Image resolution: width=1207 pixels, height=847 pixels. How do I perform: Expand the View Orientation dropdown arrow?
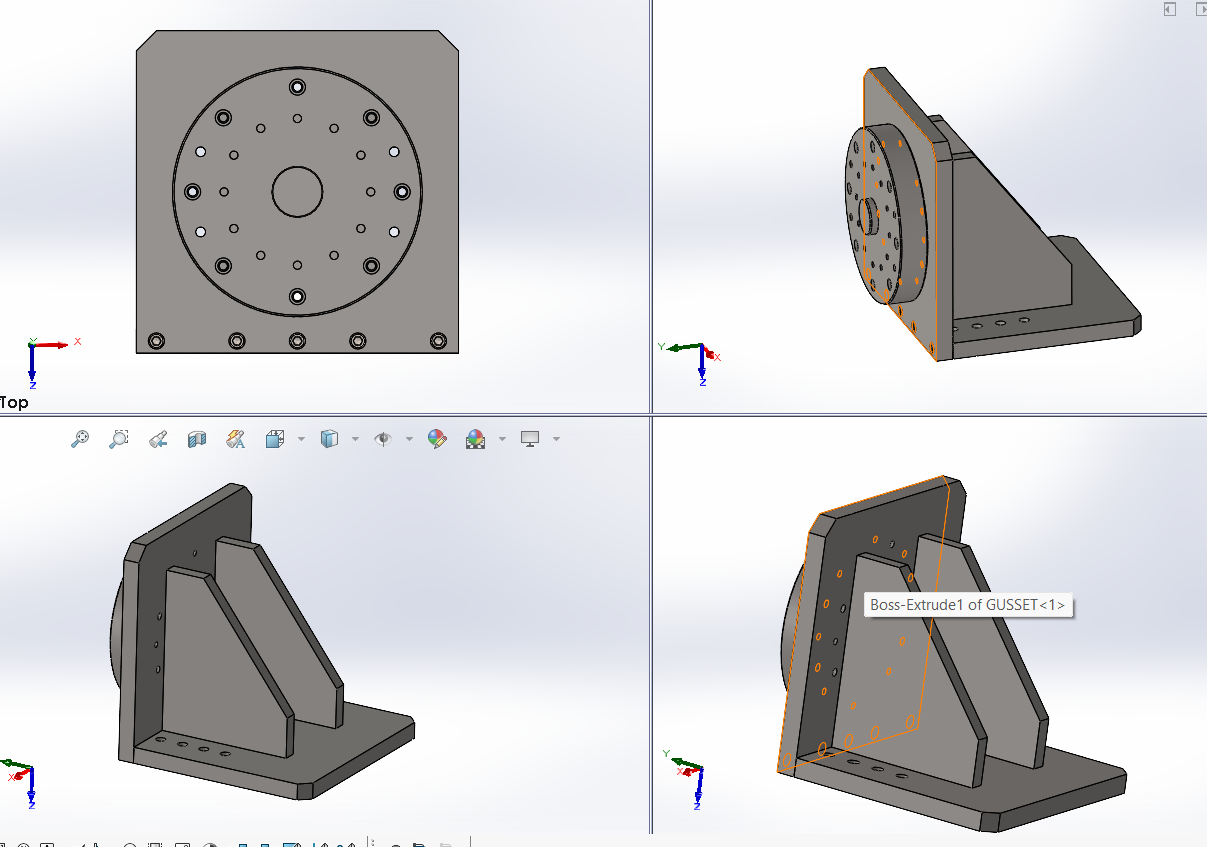point(301,438)
